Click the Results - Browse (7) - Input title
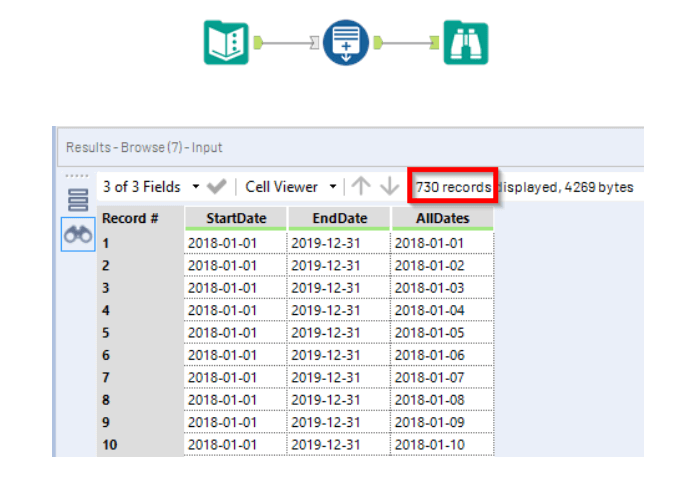The image size is (687, 478). pyautogui.click(x=144, y=147)
